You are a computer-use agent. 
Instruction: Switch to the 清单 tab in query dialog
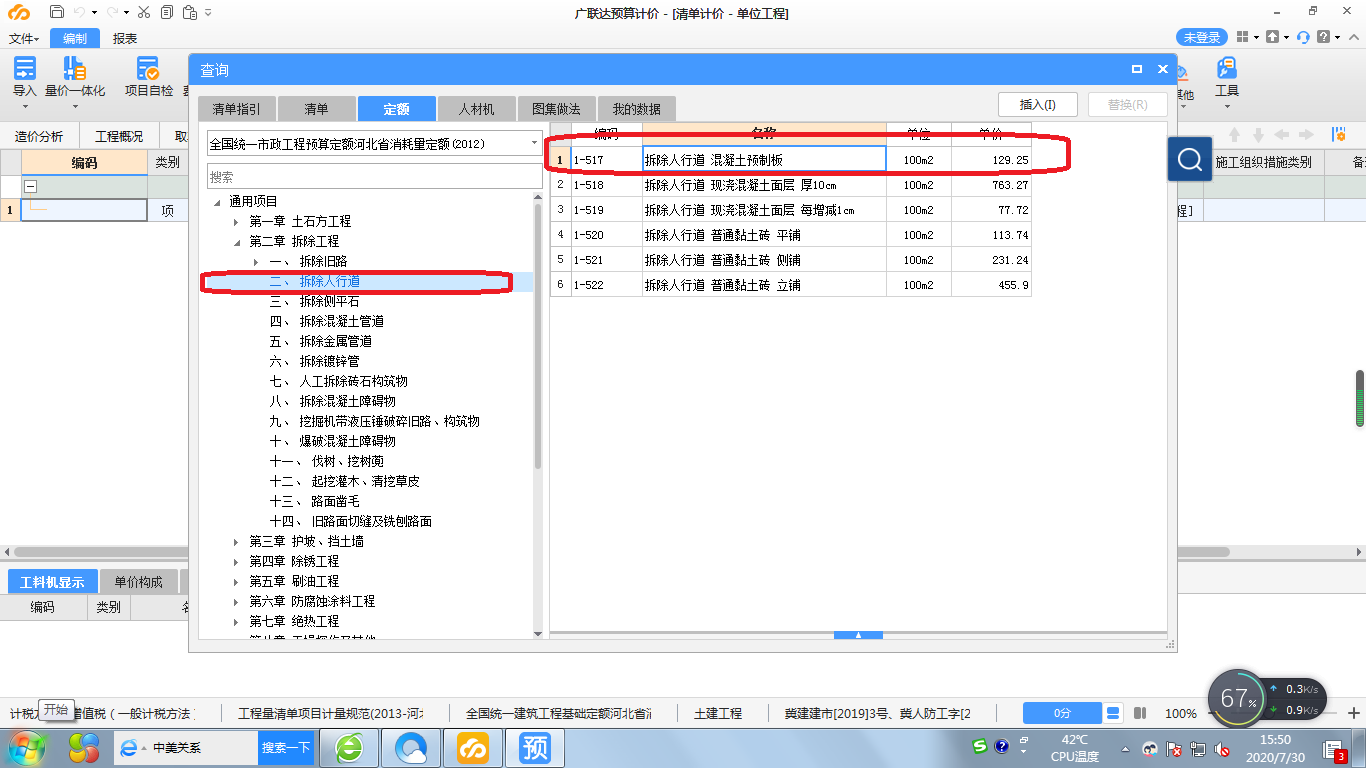pyautogui.click(x=316, y=109)
